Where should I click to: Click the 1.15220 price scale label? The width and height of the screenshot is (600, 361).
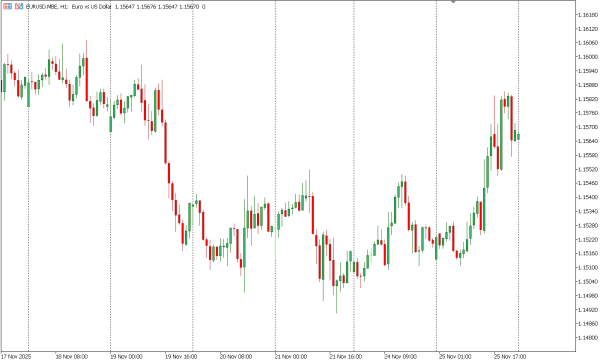click(587, 240)
